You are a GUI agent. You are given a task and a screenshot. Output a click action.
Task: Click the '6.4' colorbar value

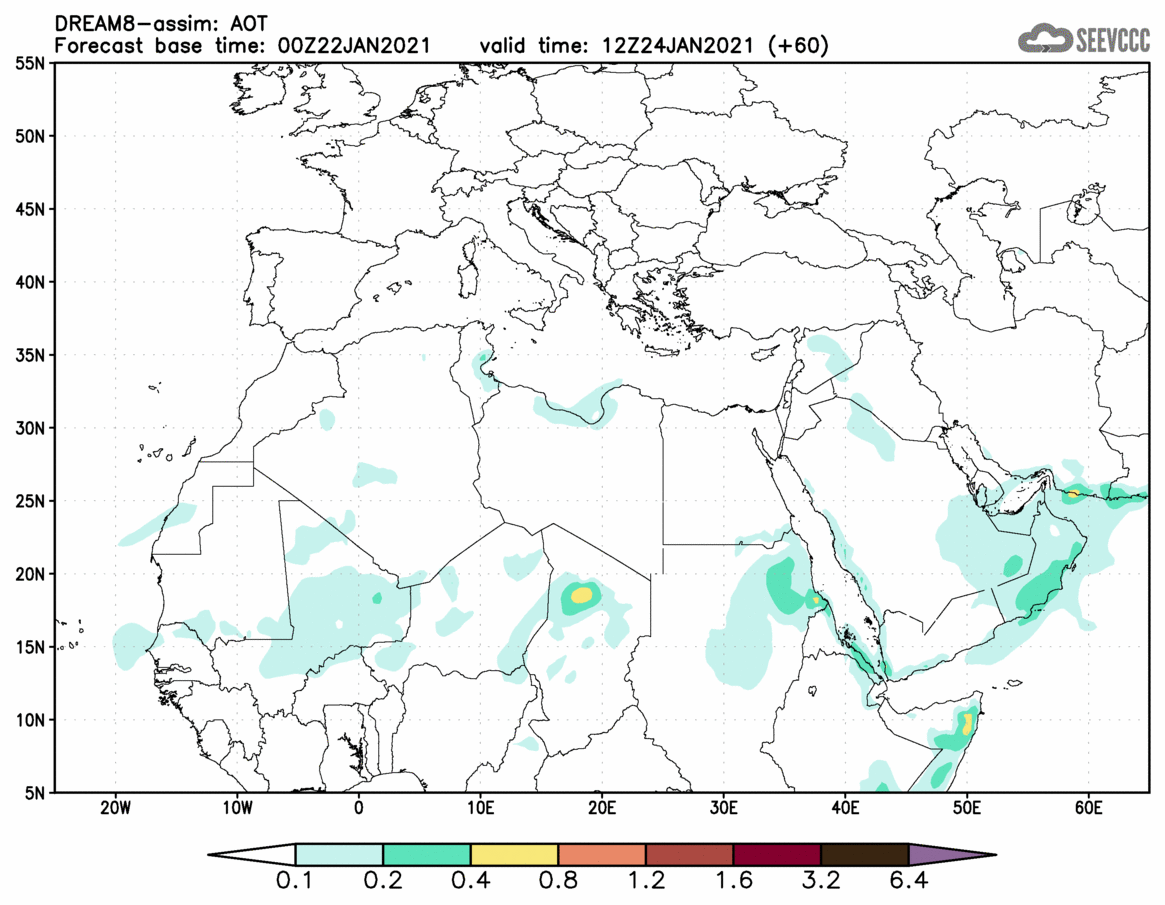pyautogui.click(x=909, y=881)
